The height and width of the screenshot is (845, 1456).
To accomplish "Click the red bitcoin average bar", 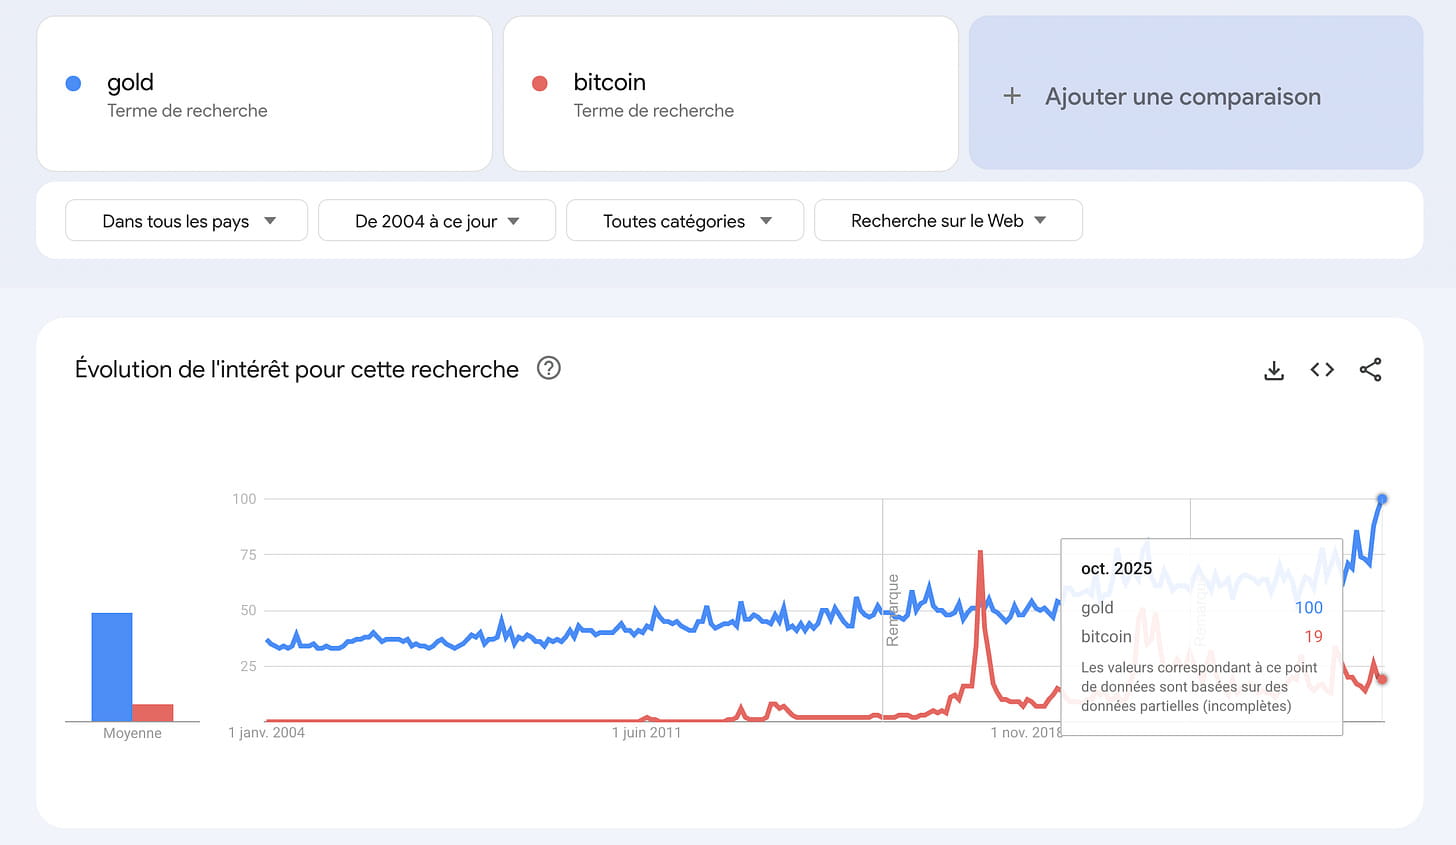I will 153,712.
